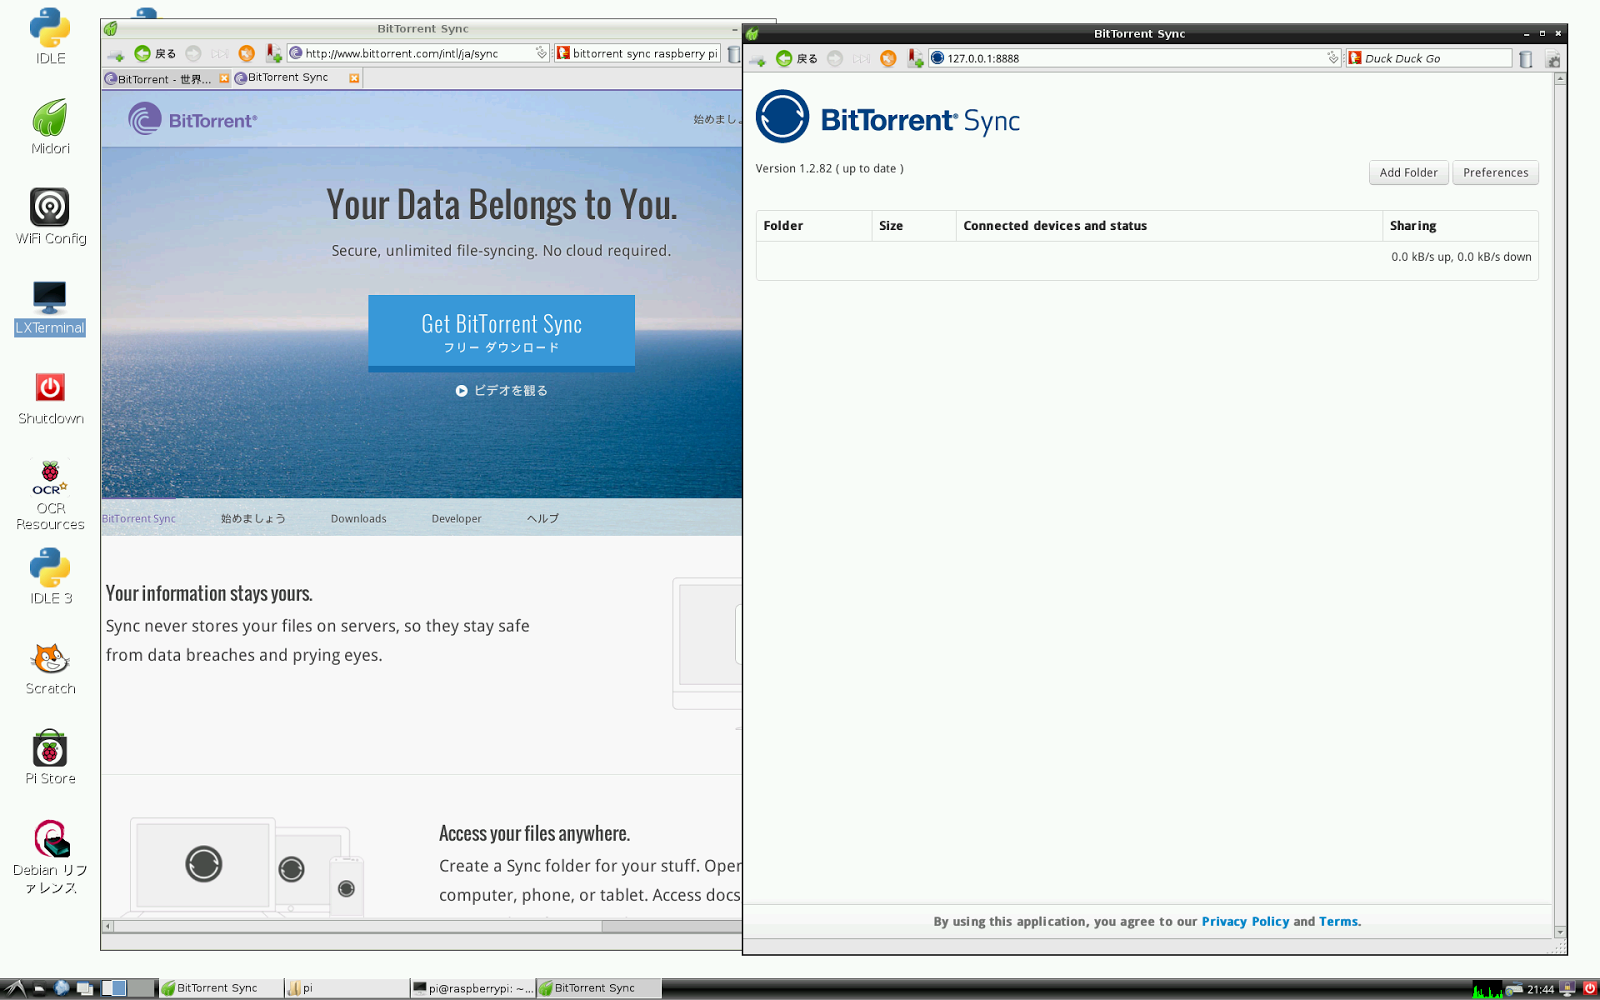This screenshot has width=1600, height=1000.
Task: Click the back arrow in left Midori window
Action: (143, 54)
